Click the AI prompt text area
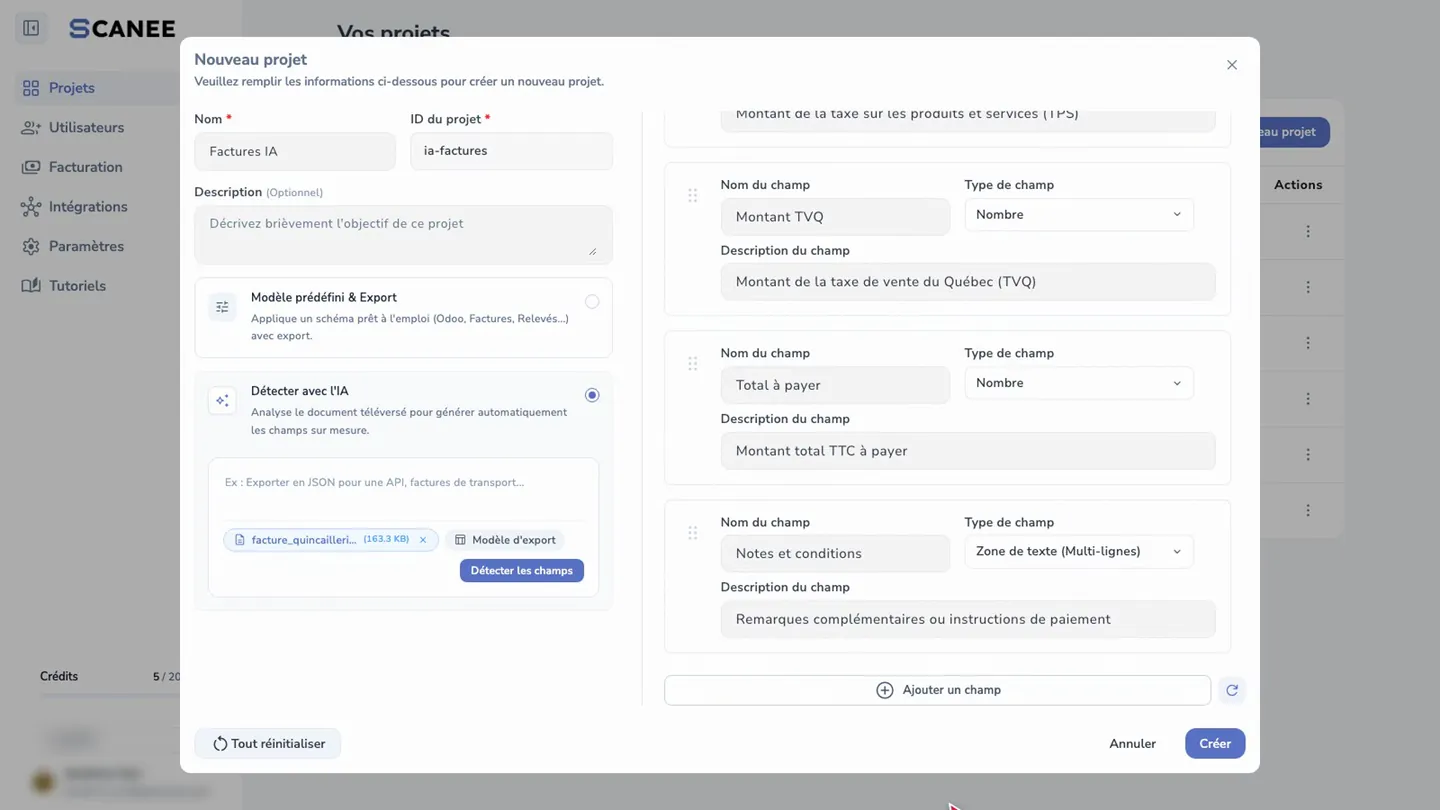1440x810 pixels. click(x=403, y=490)
